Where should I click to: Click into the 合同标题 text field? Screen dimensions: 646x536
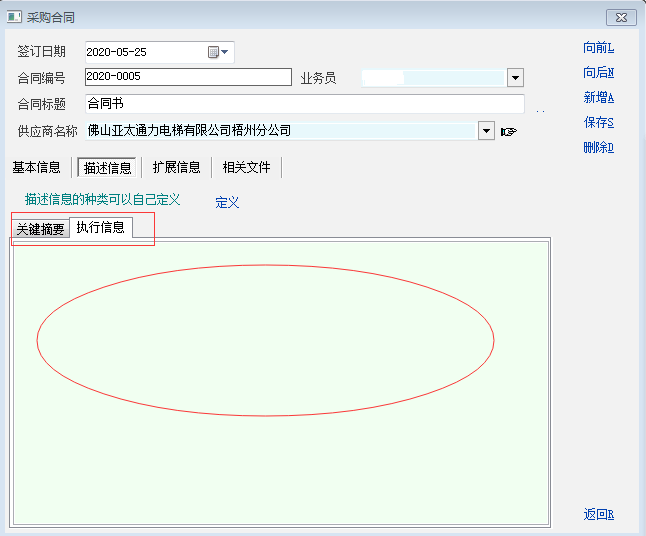pyautogui.click(x=303, y=104)
